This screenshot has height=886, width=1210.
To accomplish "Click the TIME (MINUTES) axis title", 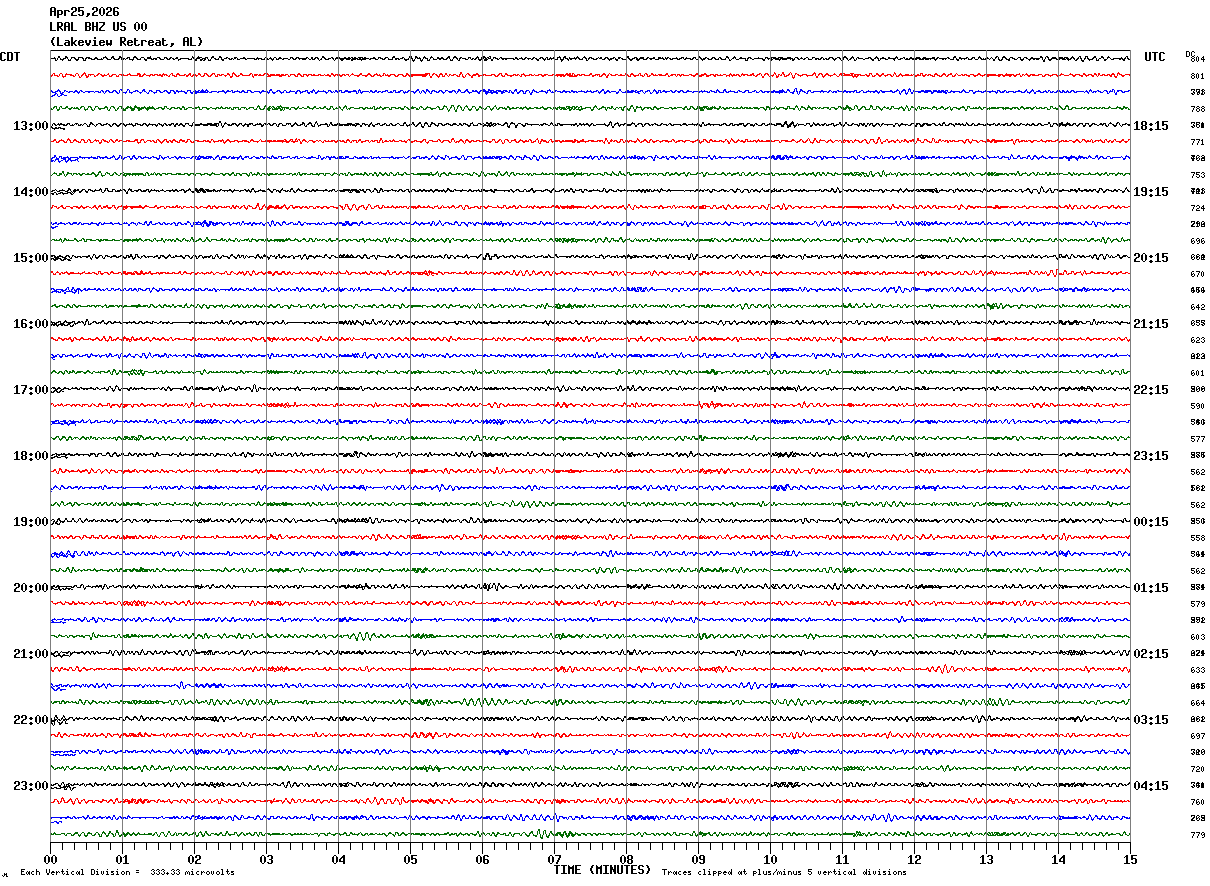I will [602, 870].
